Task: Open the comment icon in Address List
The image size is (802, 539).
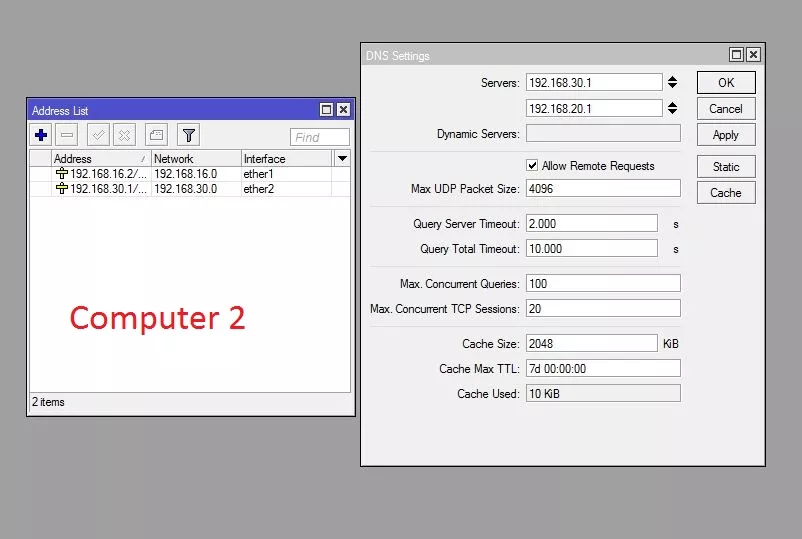Action: 157,136
